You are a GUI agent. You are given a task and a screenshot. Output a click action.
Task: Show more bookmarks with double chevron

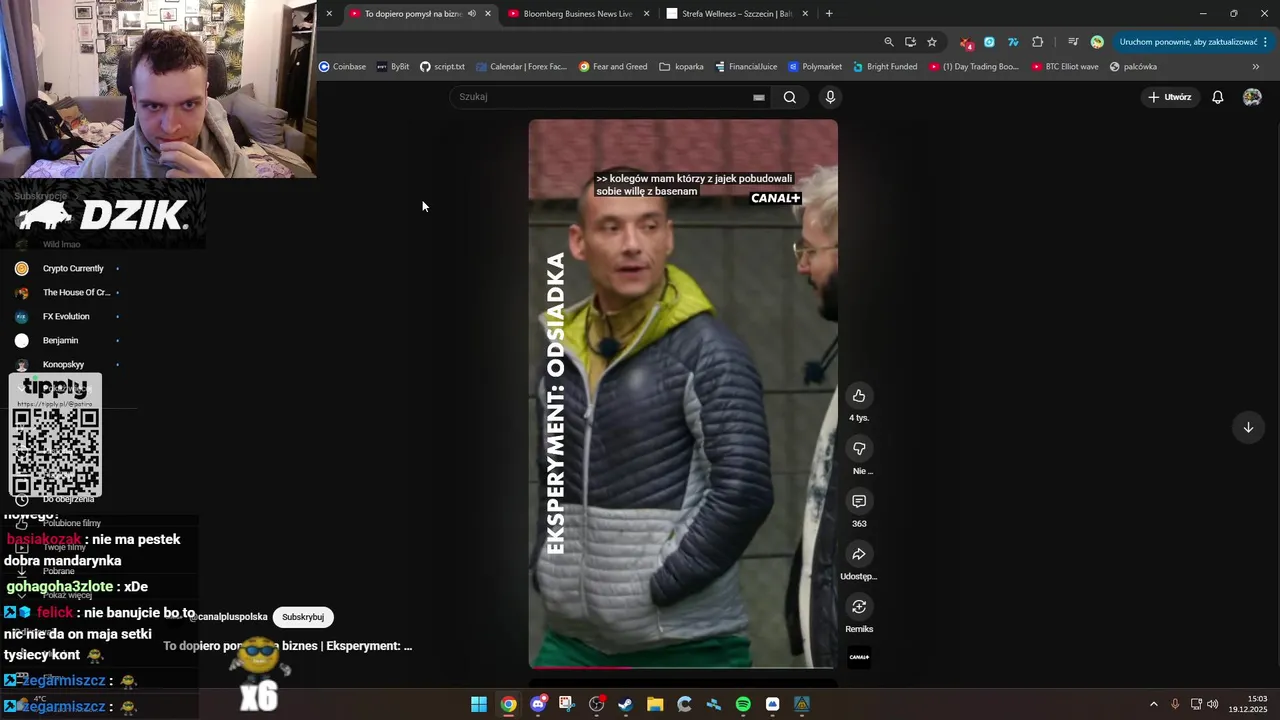(x=1256, y=67)
